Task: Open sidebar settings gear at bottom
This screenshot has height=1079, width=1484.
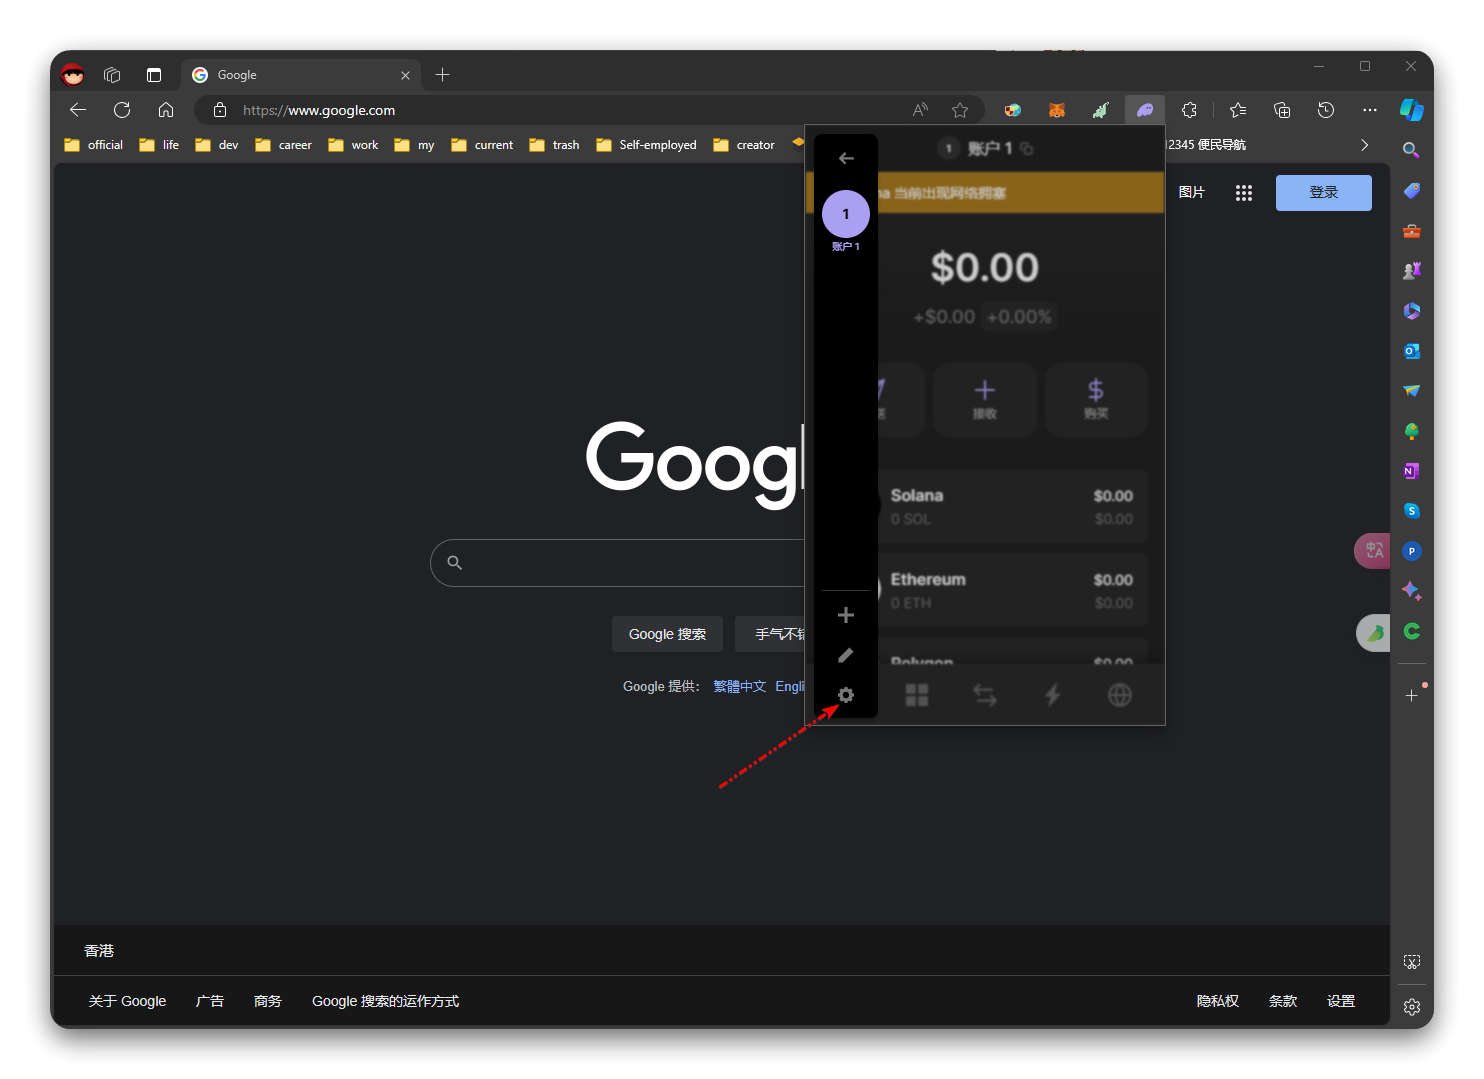Action: [x=1412, y=1007]
